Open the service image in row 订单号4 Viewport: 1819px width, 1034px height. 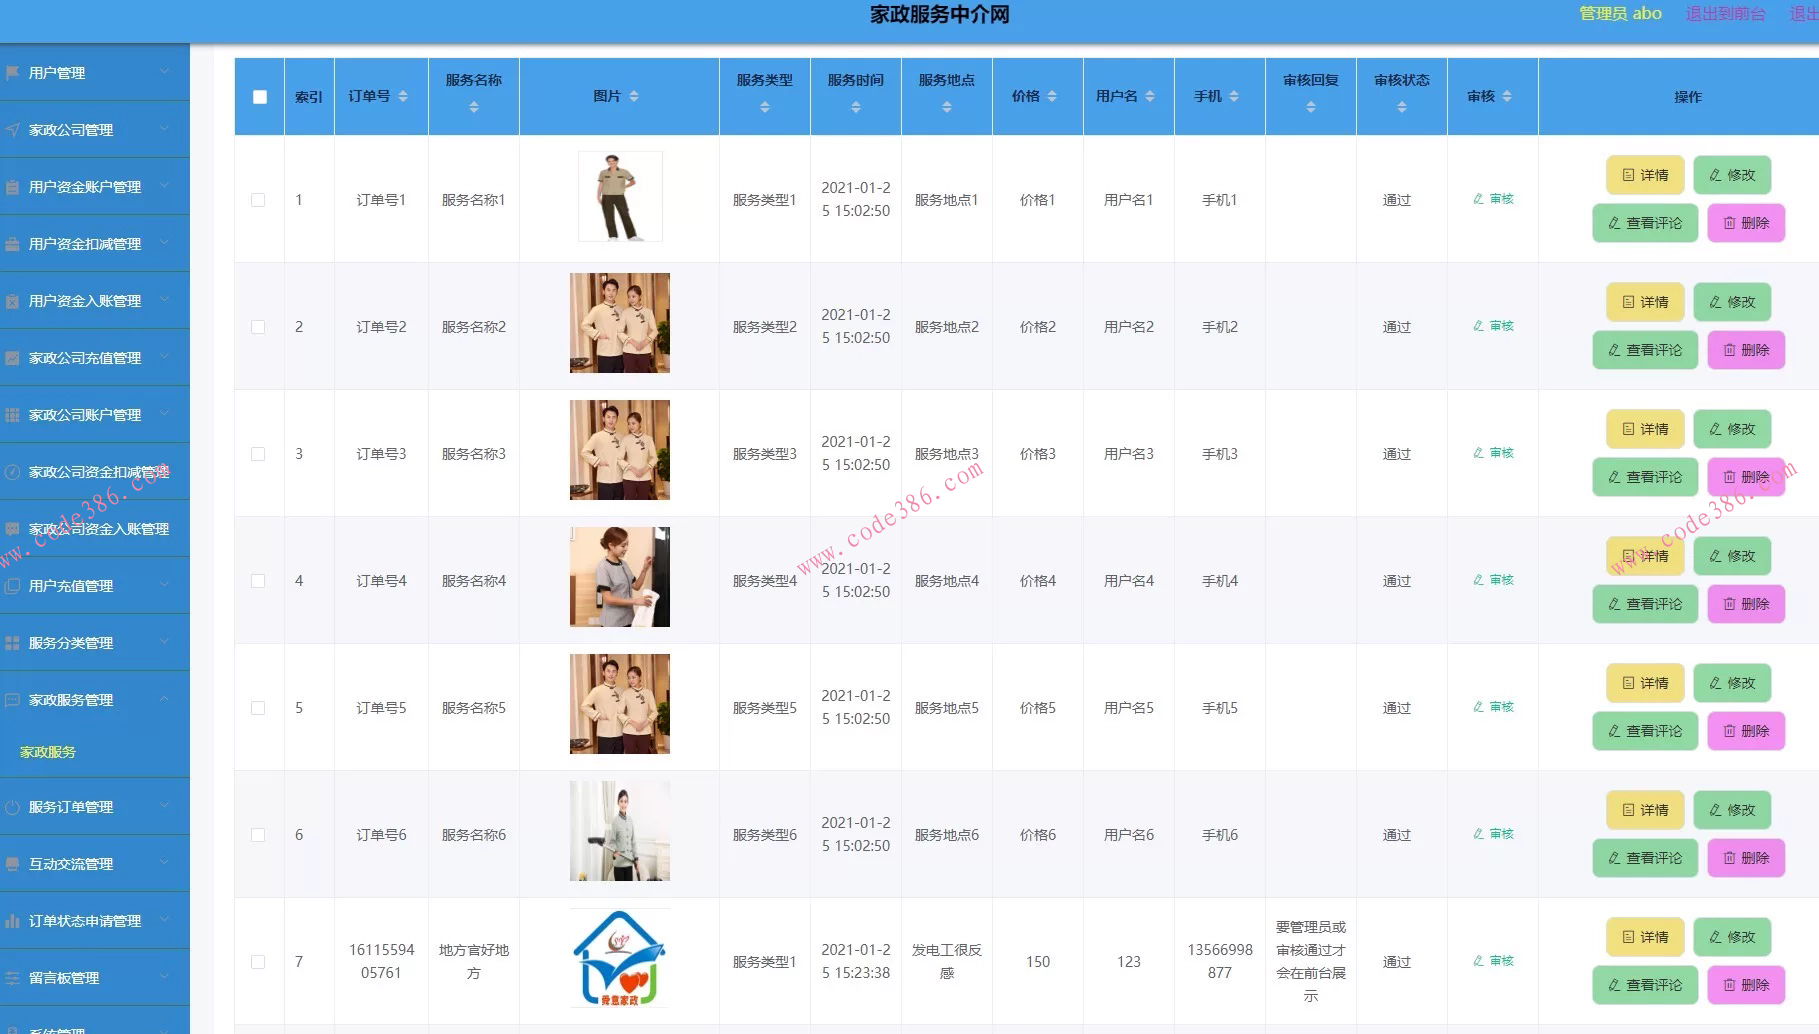(x=620, y=577)
